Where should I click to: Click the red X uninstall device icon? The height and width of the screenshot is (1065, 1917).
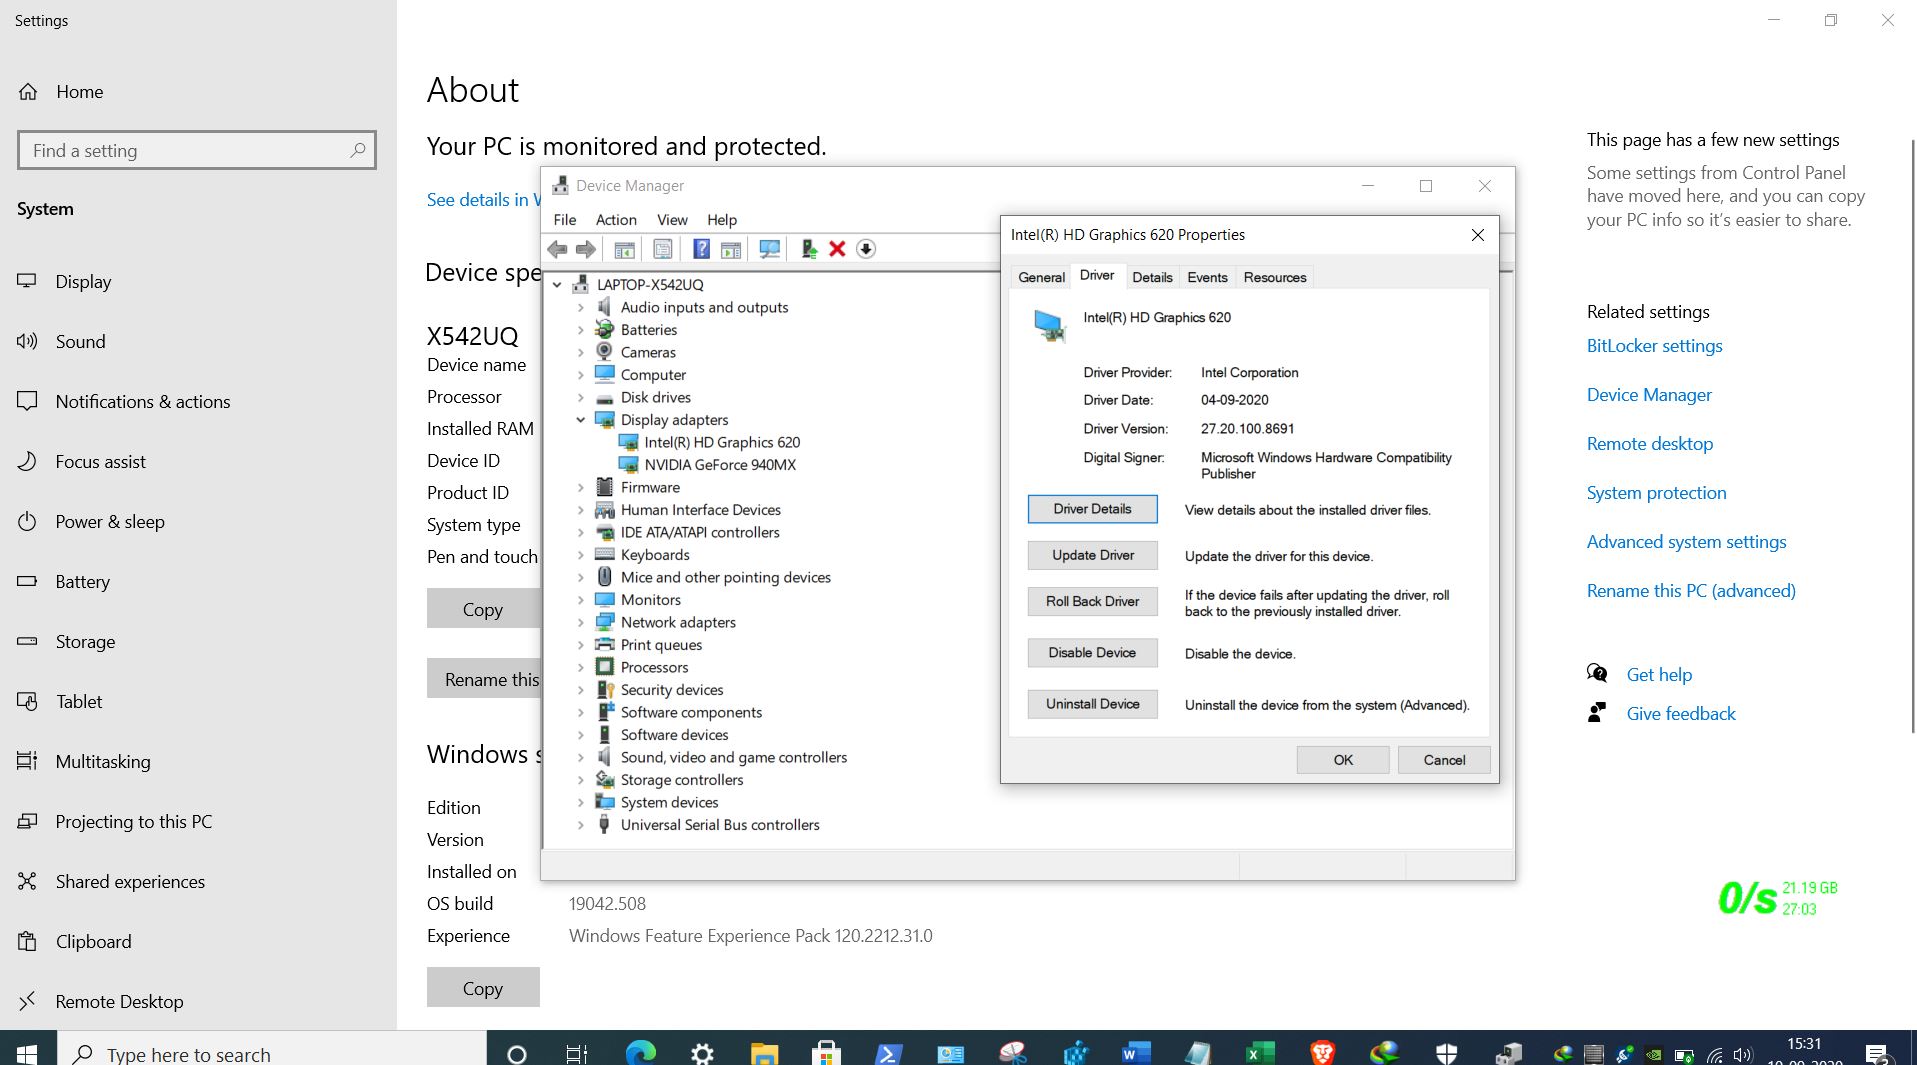click(x=837, y=249)
